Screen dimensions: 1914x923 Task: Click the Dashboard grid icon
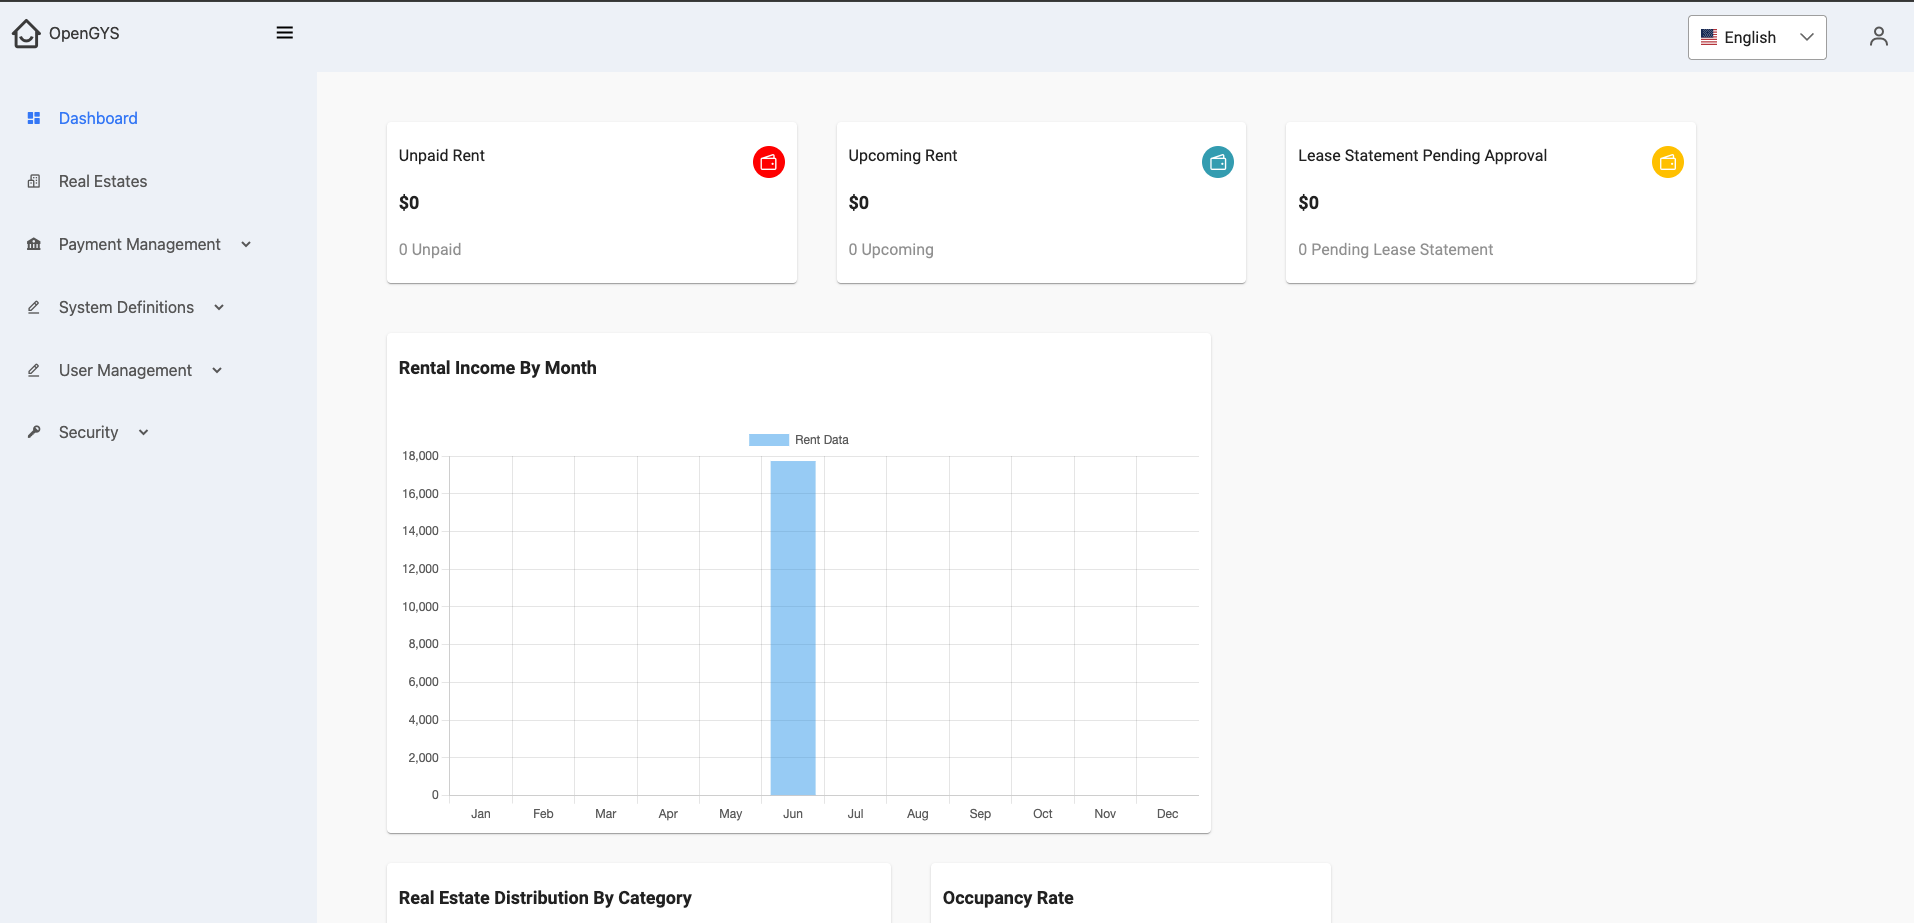34,118
